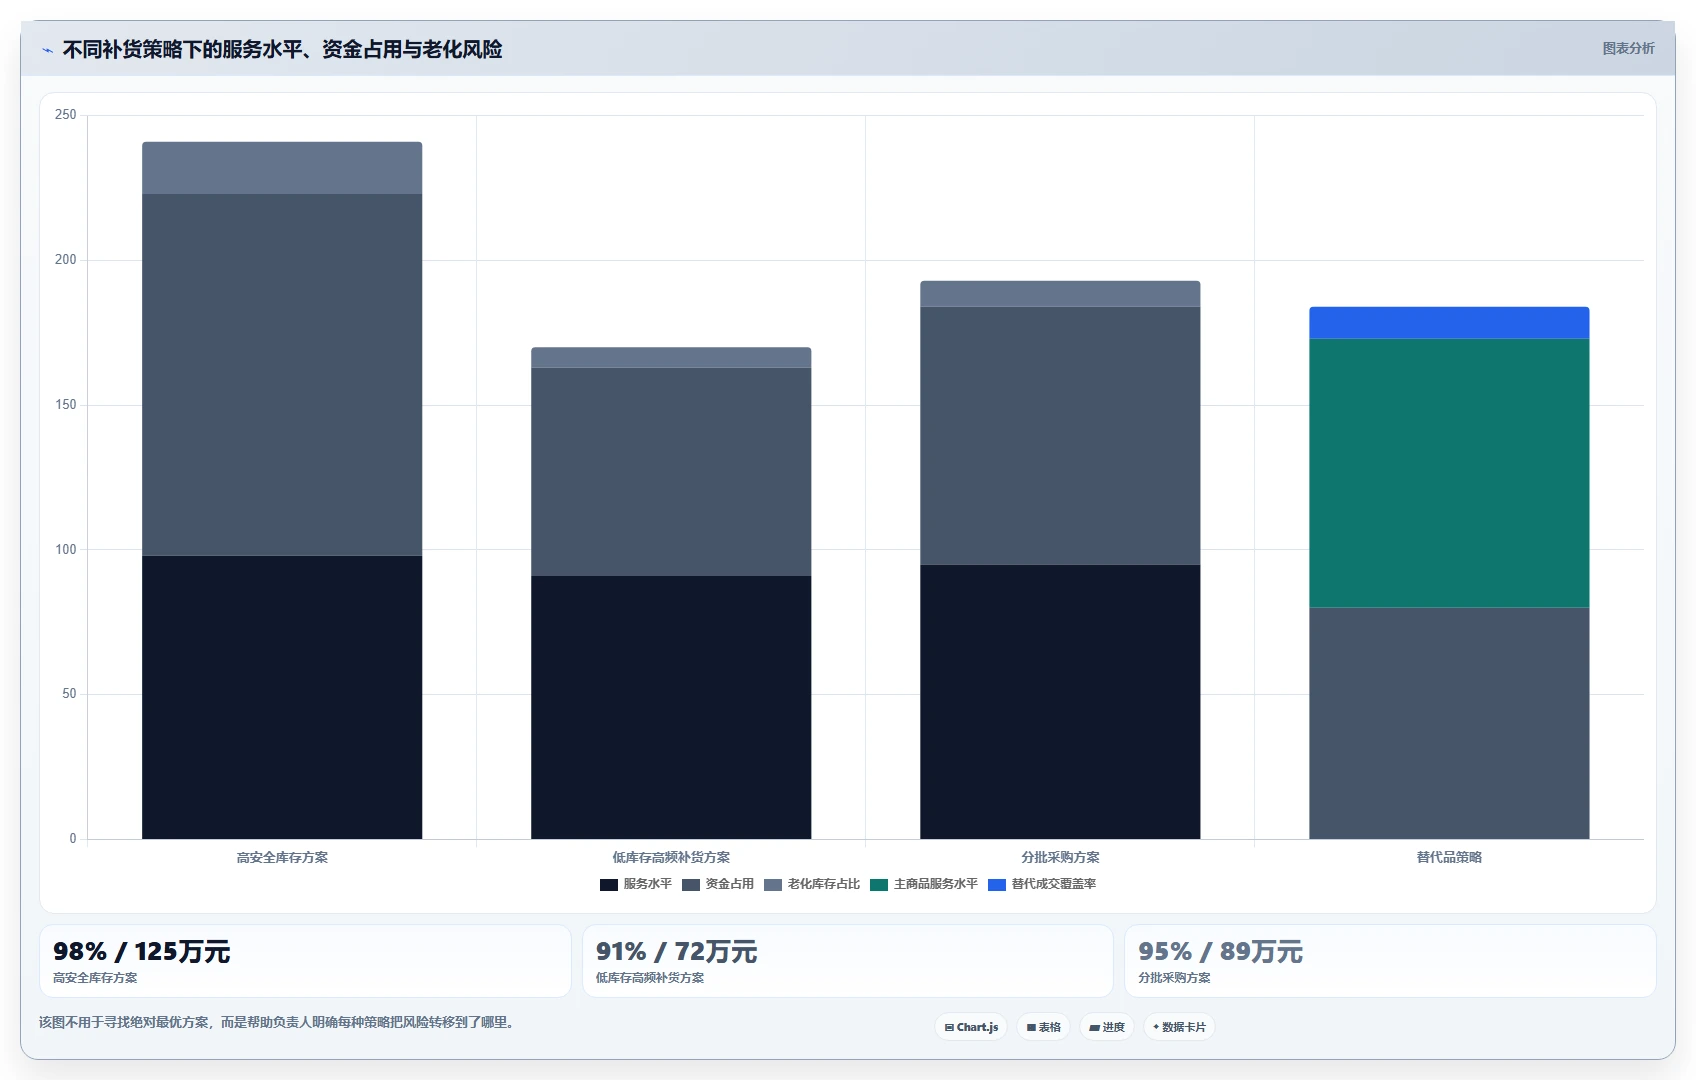Click the green 主商品服务水平 segment of 替代品策略 bar
Screen dimensions: 1696x1080
tap(1449, 473)
